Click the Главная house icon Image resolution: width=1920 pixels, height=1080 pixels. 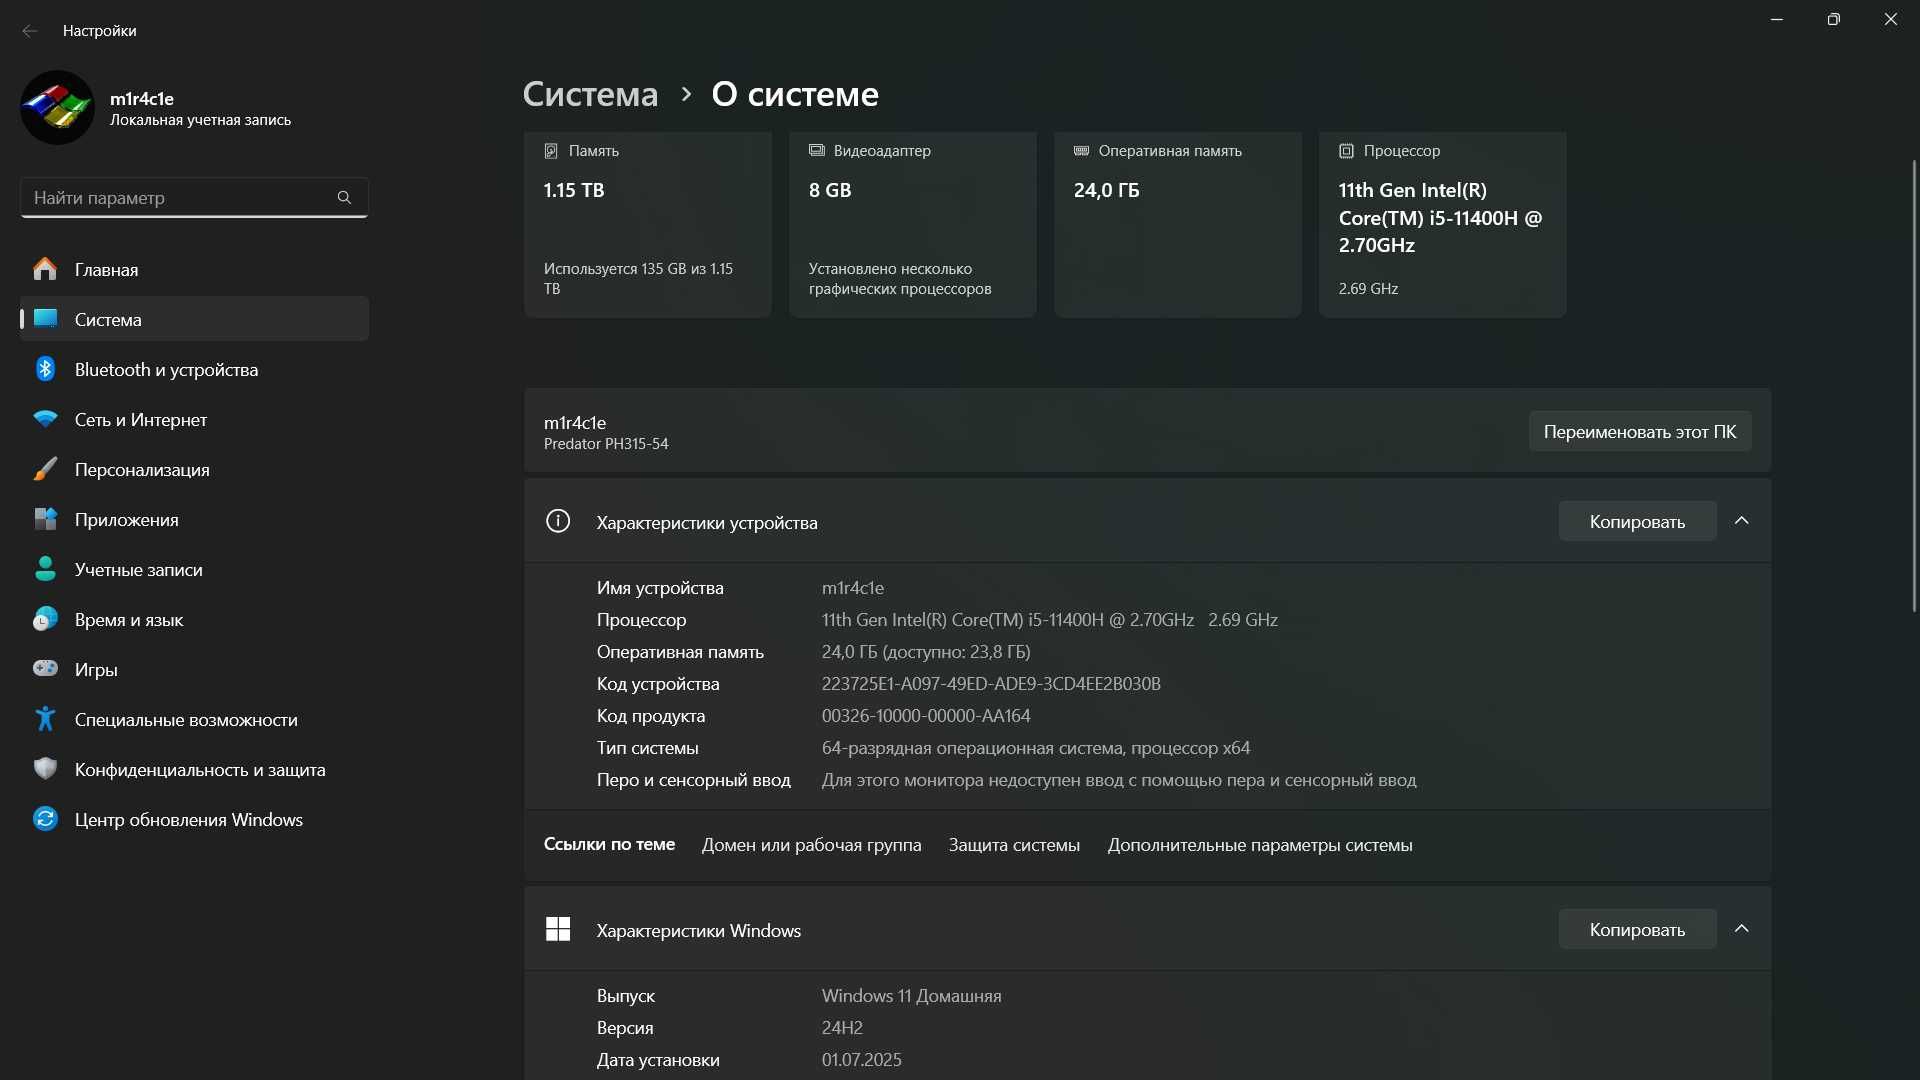pos(45,269)
